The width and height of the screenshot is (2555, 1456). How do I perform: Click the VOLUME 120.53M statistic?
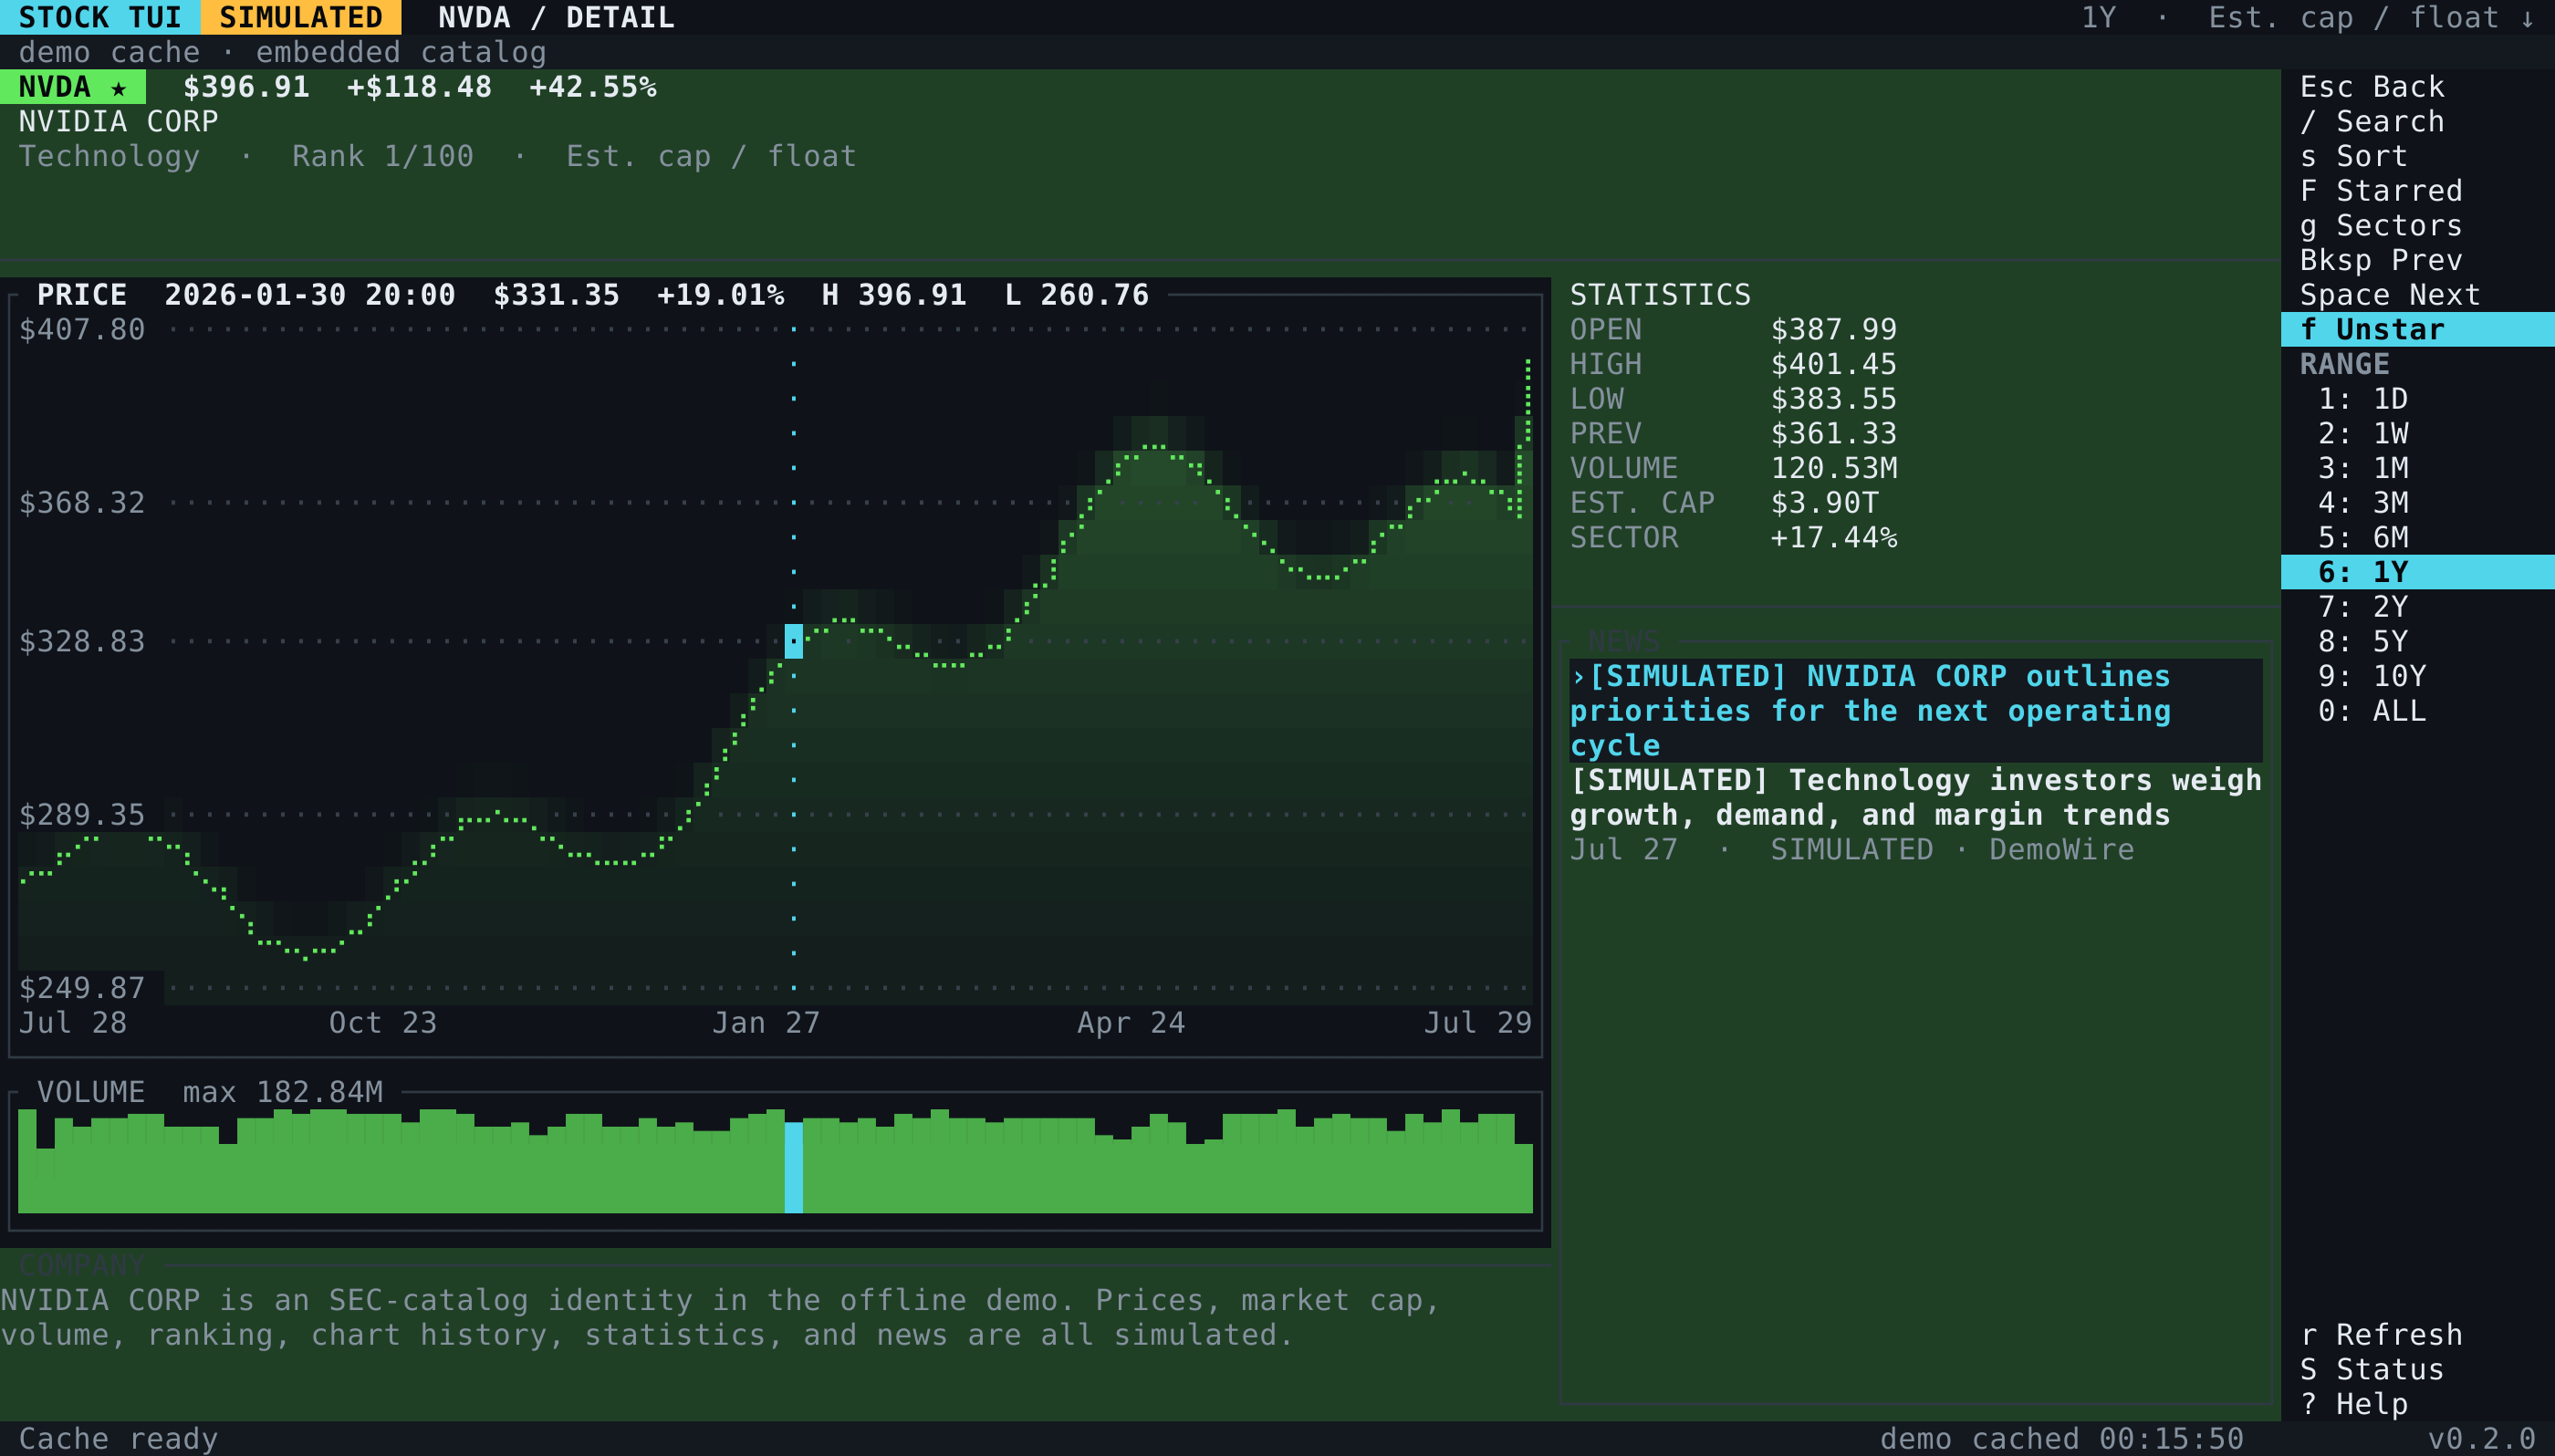click(x=1733, y=468)
